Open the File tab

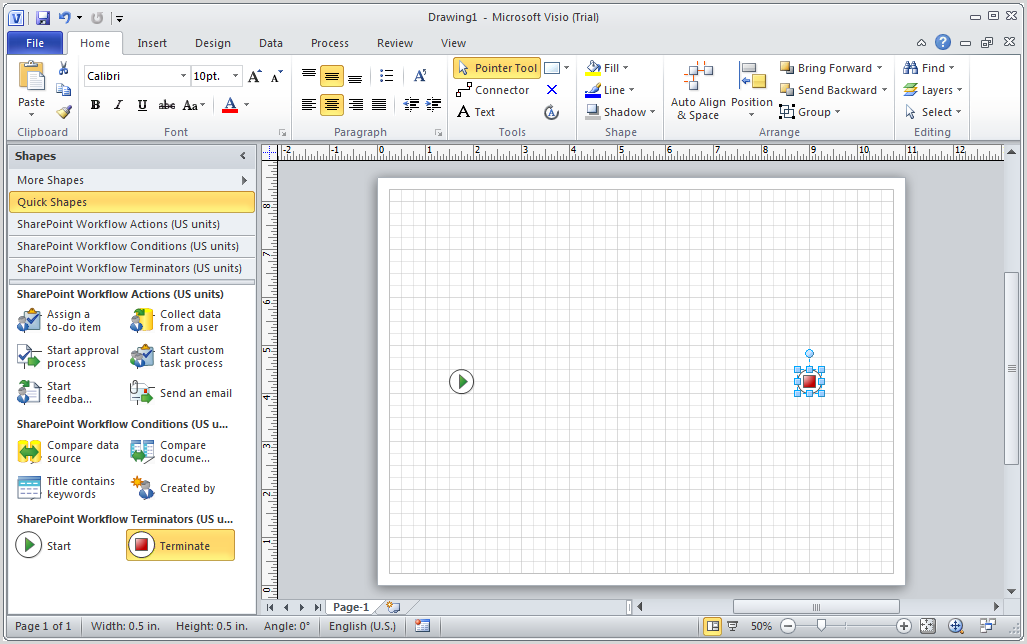click(x=35, y=43)
